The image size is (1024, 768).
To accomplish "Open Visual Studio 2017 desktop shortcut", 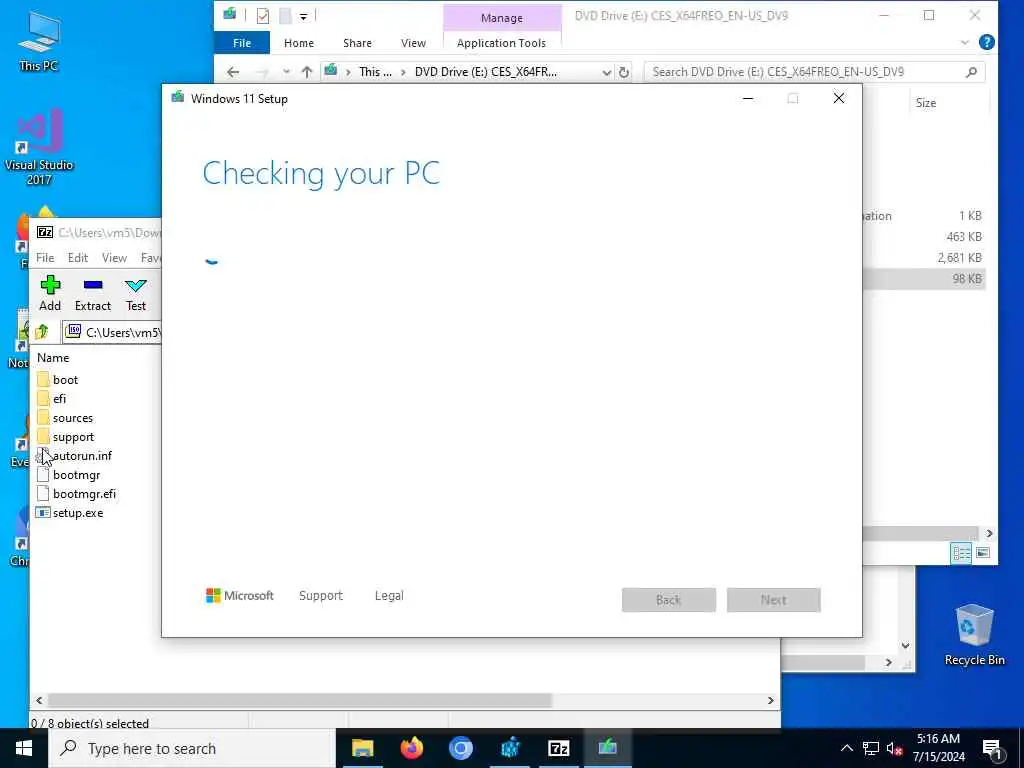I will [x=39, y=147].
